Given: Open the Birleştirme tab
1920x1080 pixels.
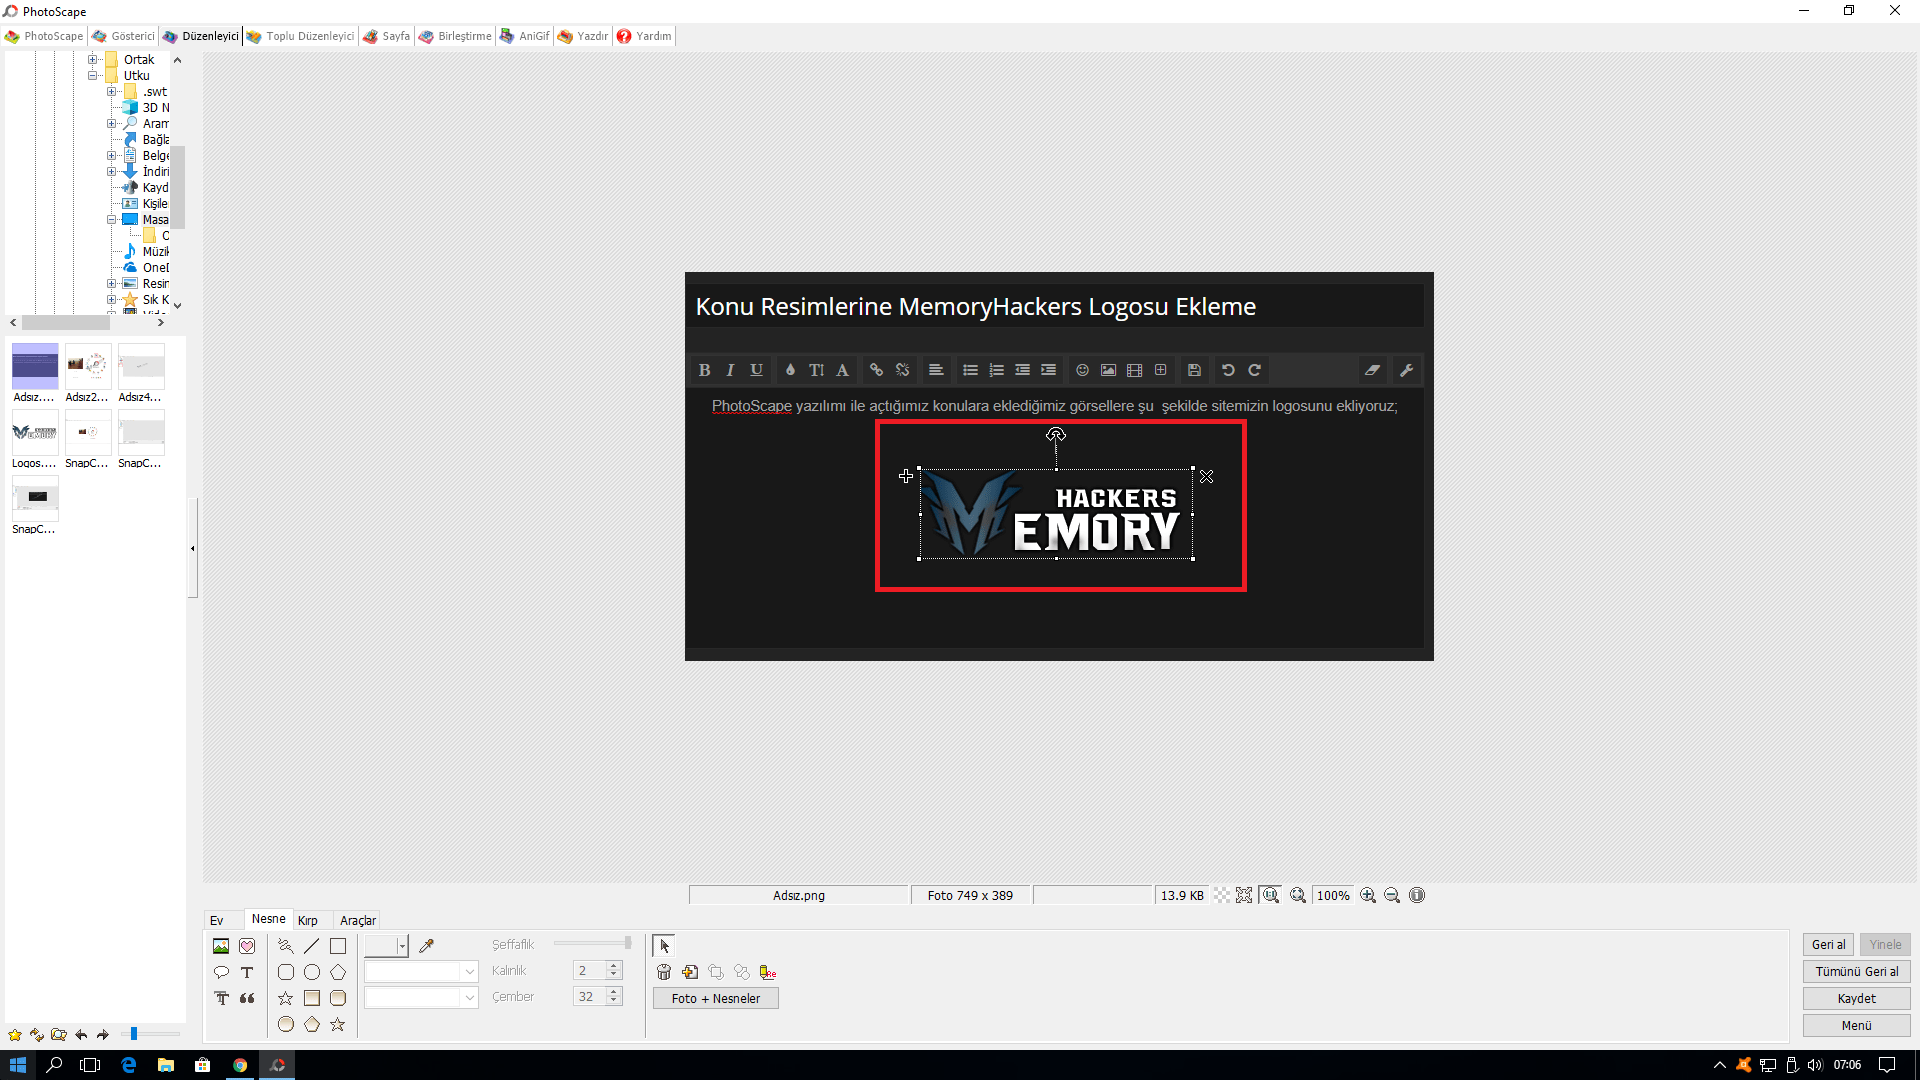Looking at the screenshot, I should coord(455,36).
